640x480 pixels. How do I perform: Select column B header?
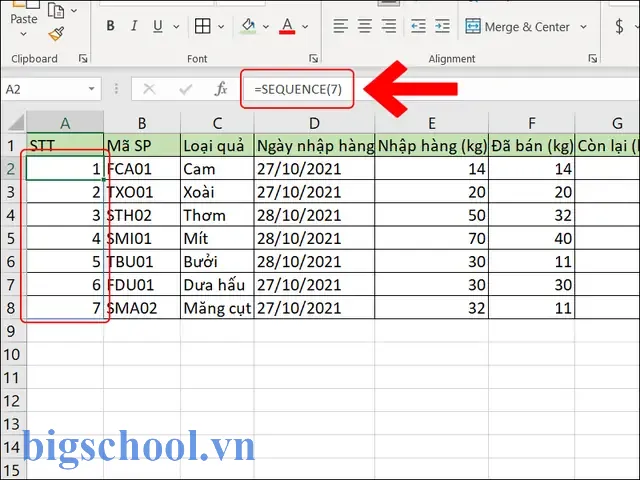tap(142, 122)
